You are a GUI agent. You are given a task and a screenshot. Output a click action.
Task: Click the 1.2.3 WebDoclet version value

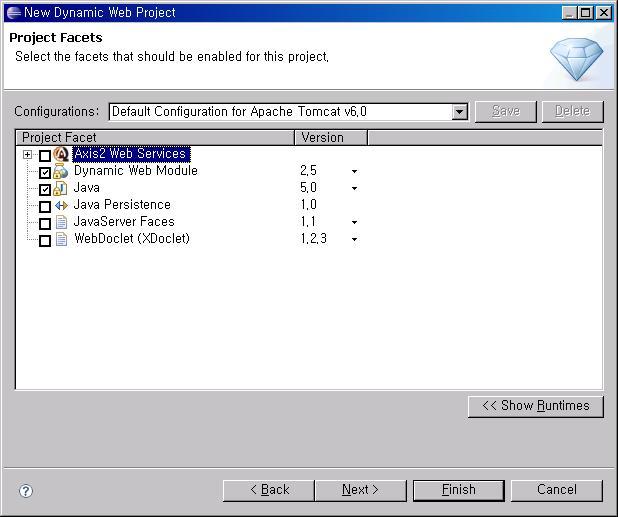314,239
